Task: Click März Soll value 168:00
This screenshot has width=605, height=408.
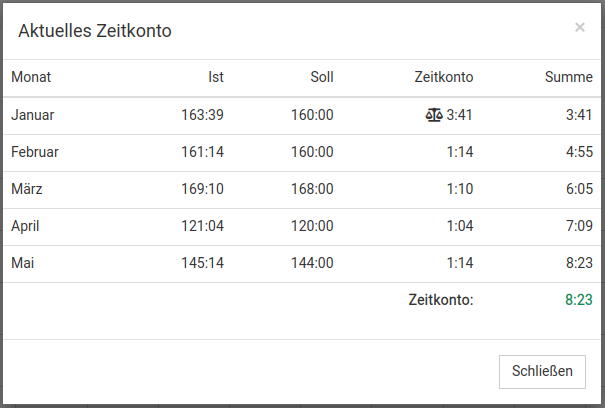Action: click(313, 189)
